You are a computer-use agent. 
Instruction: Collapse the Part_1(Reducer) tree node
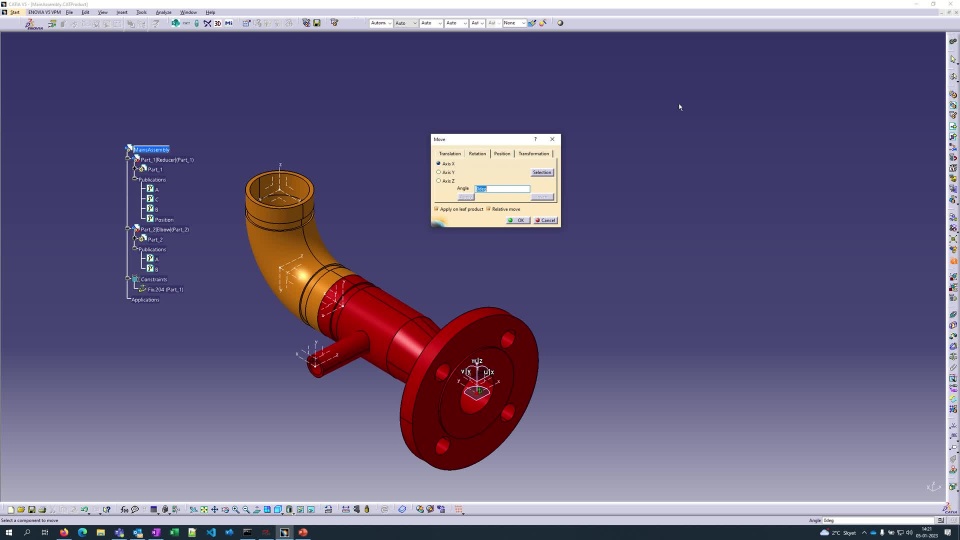click(128, 158)
